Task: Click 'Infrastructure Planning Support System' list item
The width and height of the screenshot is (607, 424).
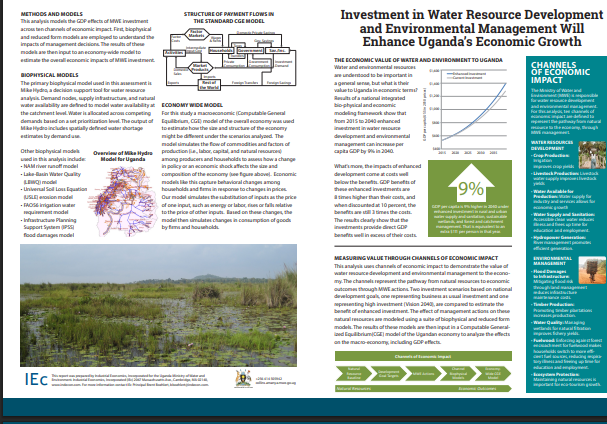Action: tap(49, 228)
